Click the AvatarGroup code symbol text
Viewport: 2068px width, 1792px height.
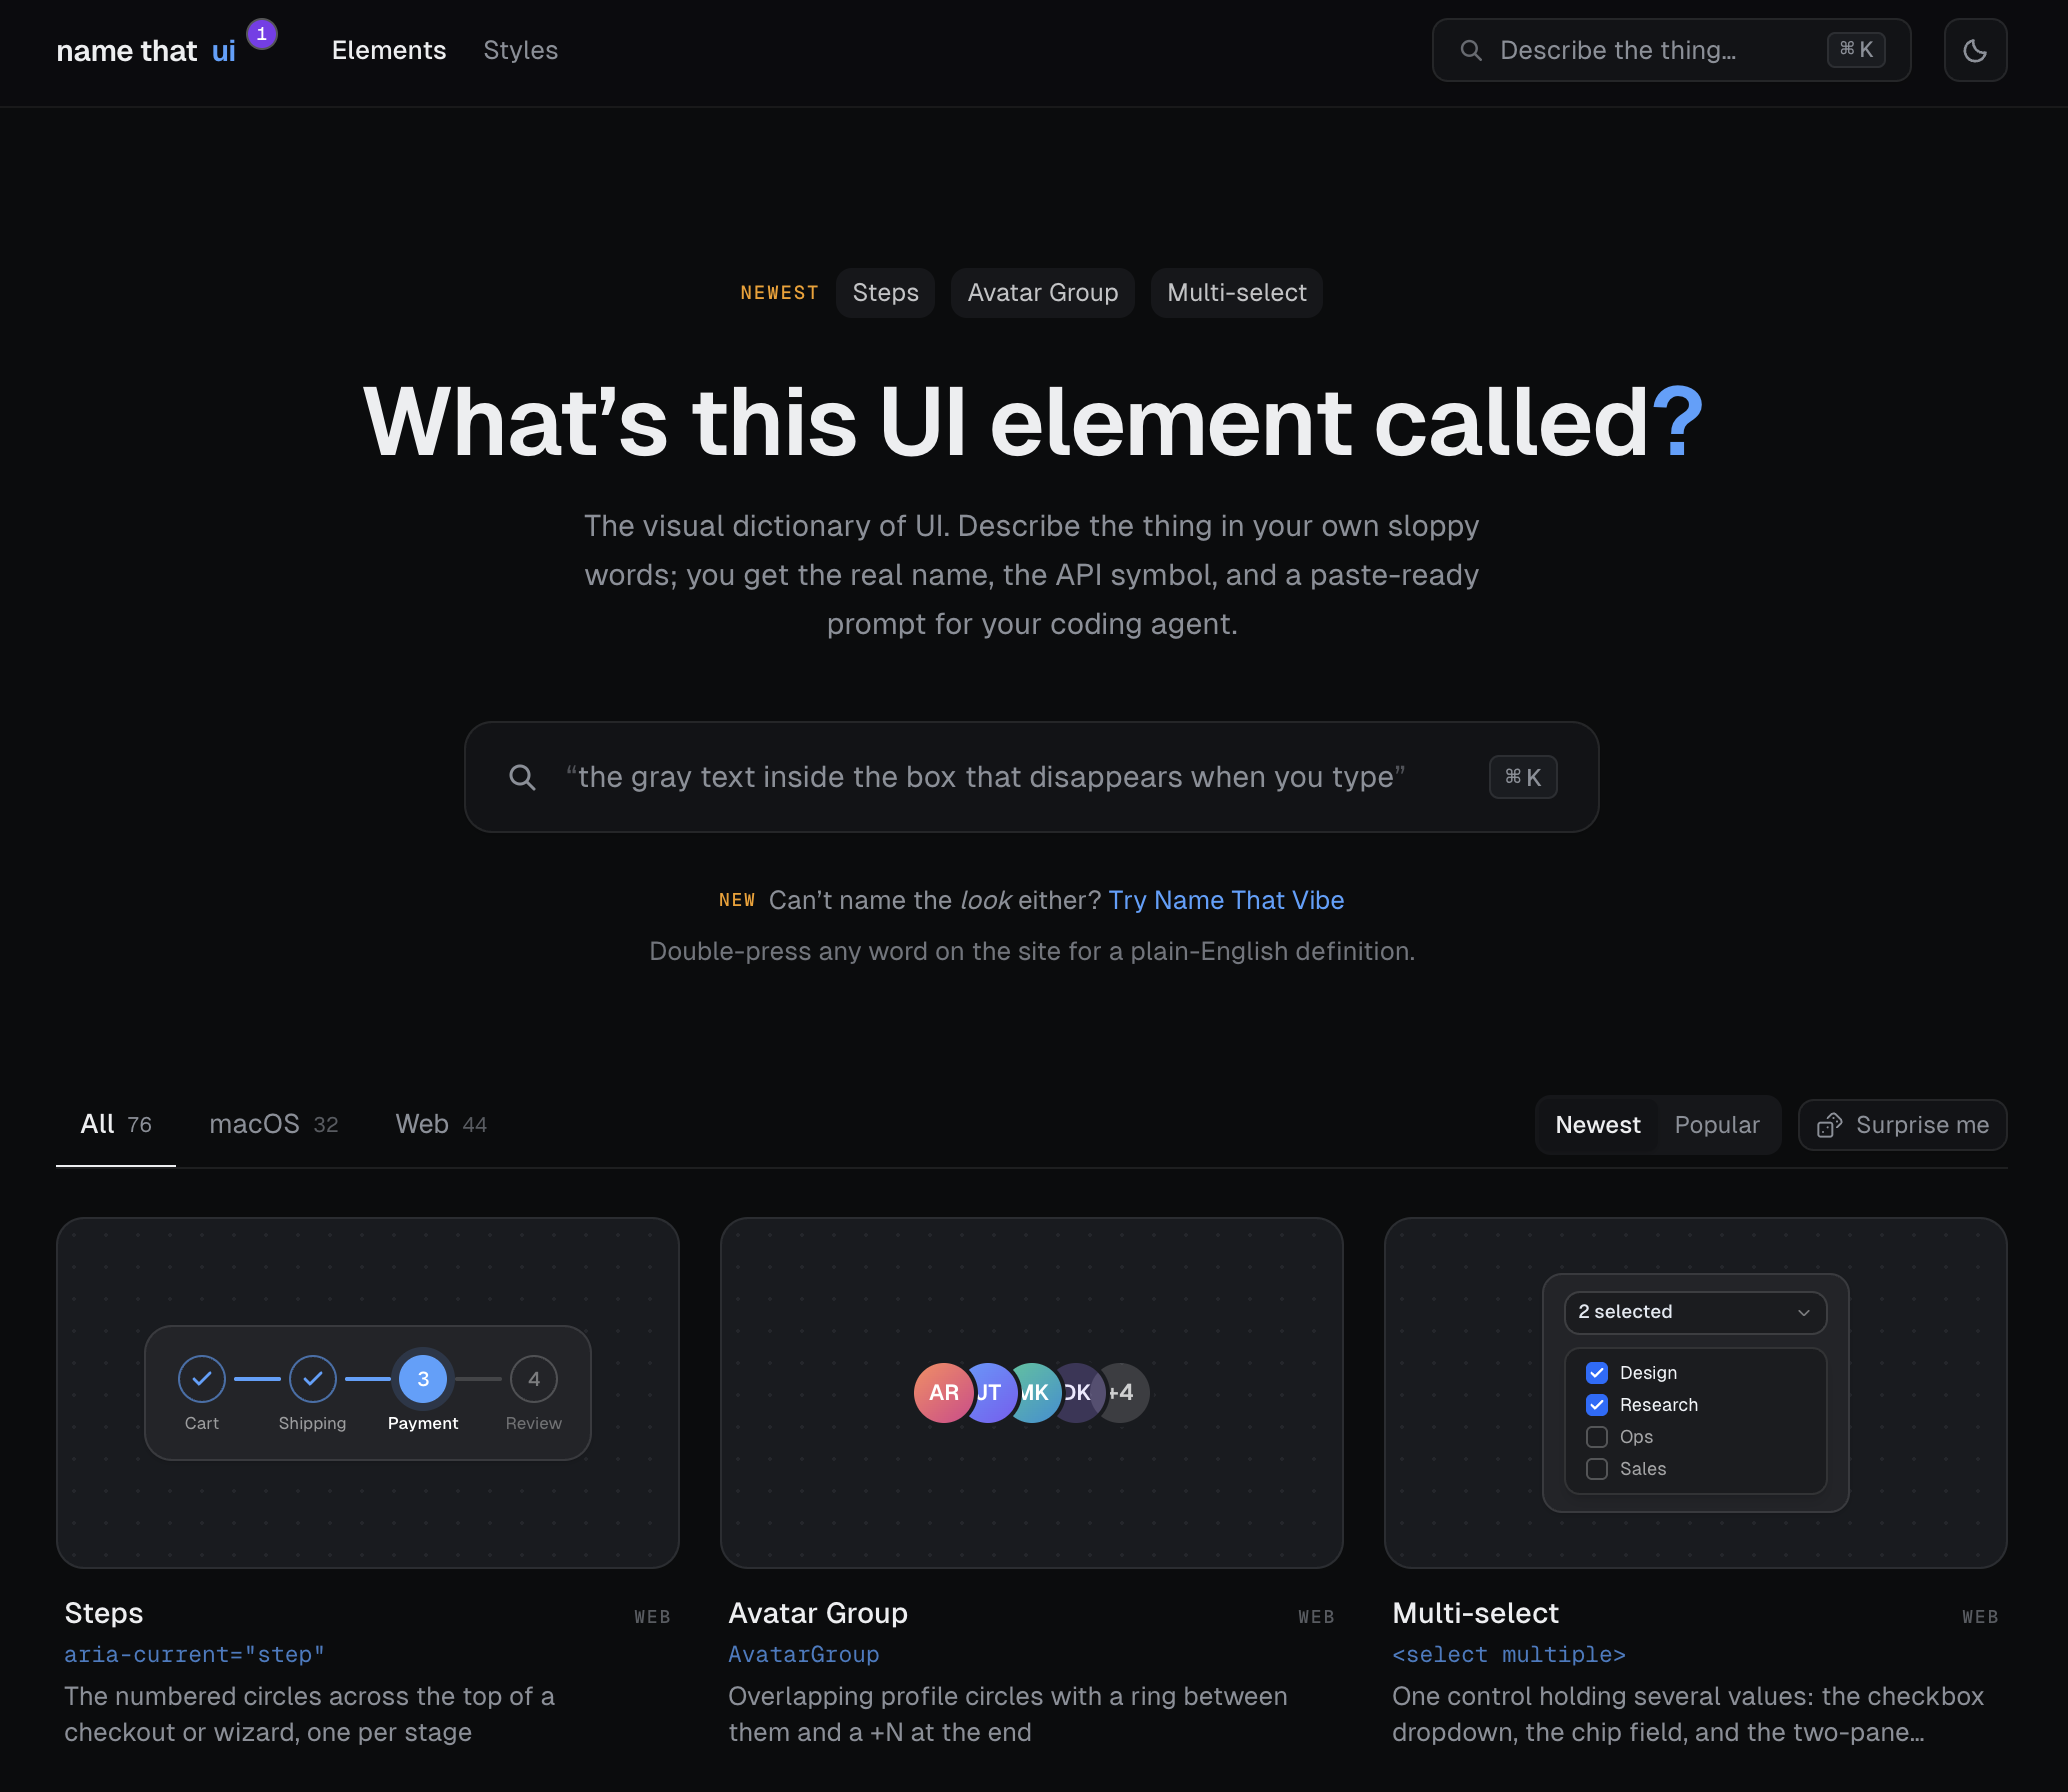pyautogui.click(x=804, y=1655)
